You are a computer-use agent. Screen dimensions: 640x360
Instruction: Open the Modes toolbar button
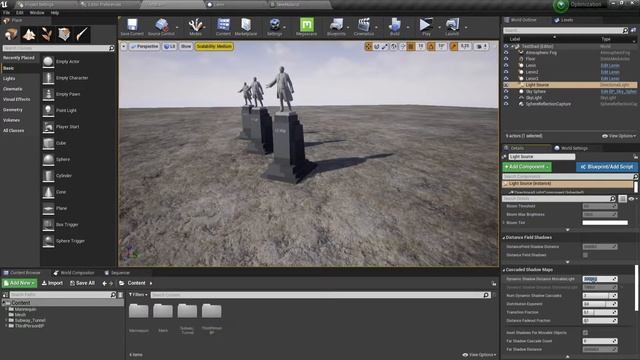click(x=196, y=27)
